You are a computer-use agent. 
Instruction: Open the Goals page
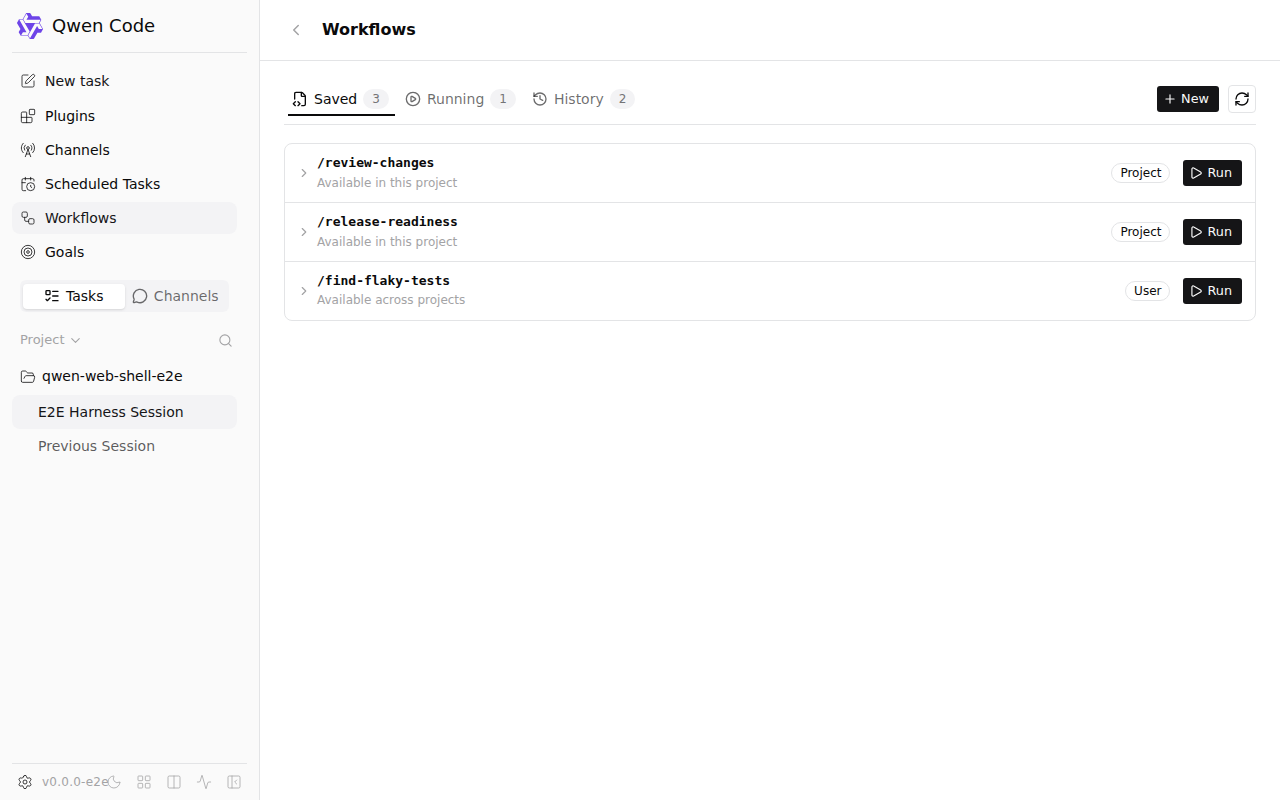124,252
